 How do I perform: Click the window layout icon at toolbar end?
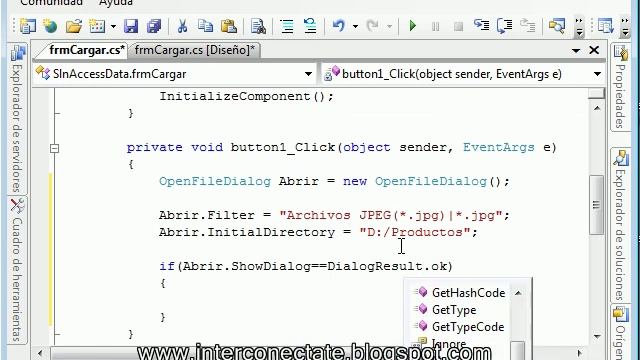click(605, 26)
